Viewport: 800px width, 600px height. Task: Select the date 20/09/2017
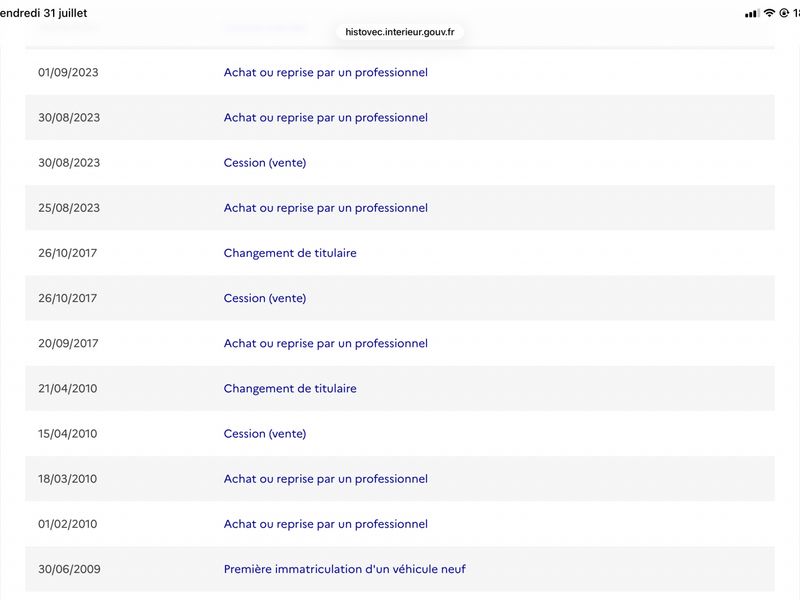click(68, 343)
